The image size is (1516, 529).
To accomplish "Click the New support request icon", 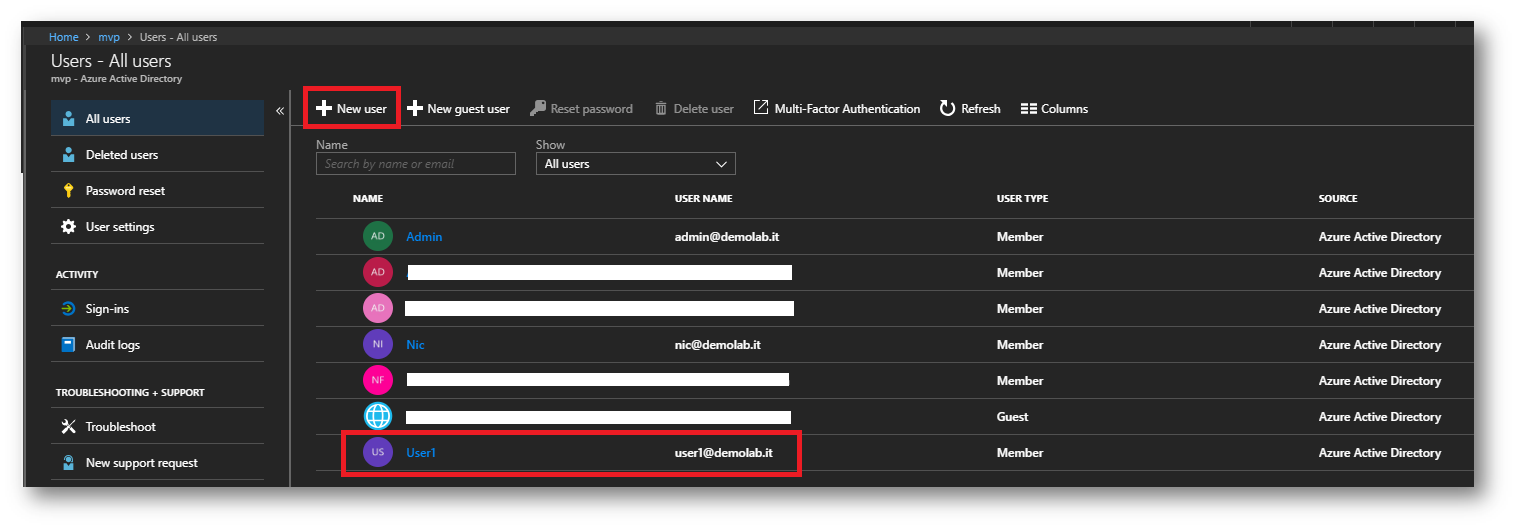I will click(68, 463).
